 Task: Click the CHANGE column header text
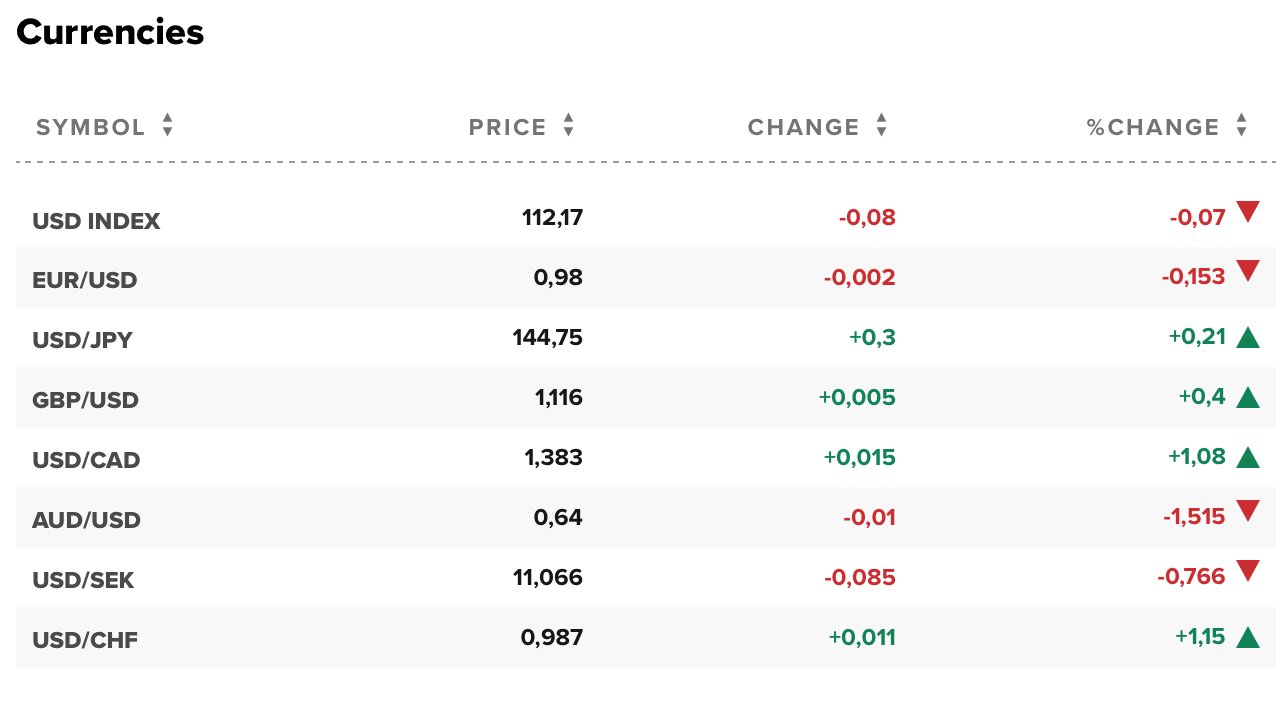(x=803, y=128)
